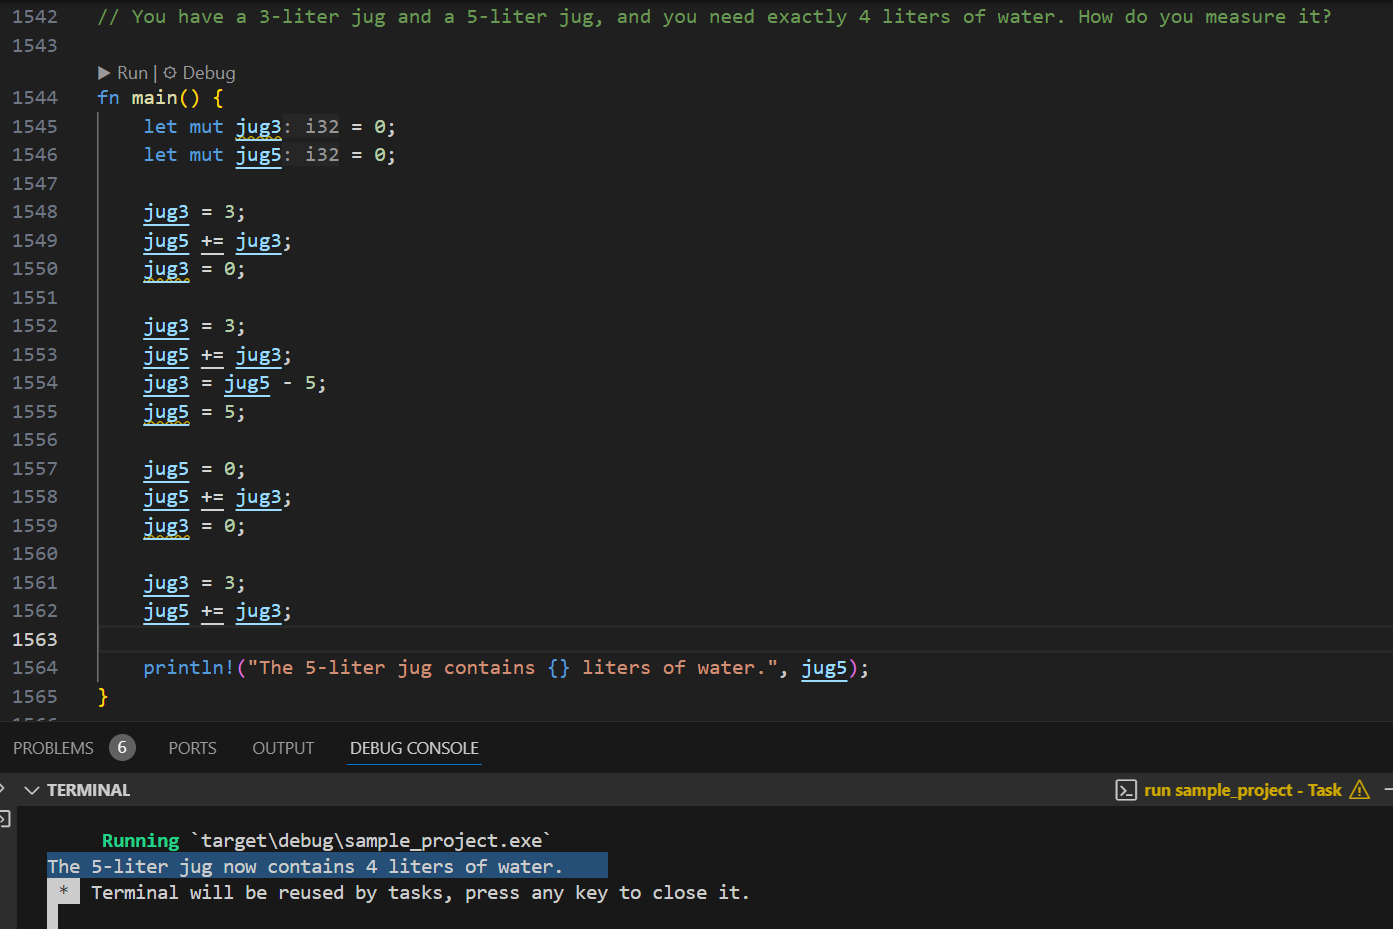Screen dimensions: 1393x929
Task: Switch to the PORTS tab
Action: tap(192, 748)
